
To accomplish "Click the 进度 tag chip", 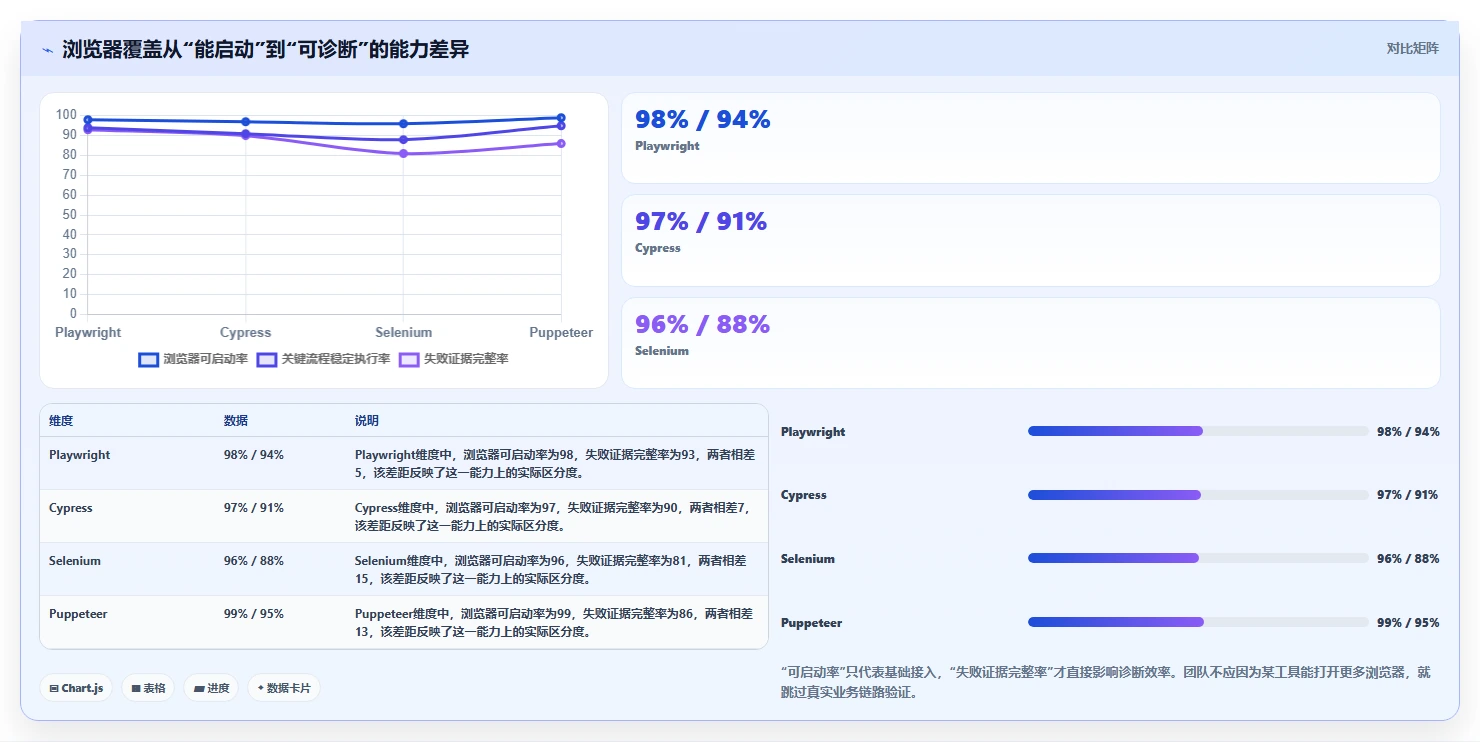I will click(x=211, y=688).
